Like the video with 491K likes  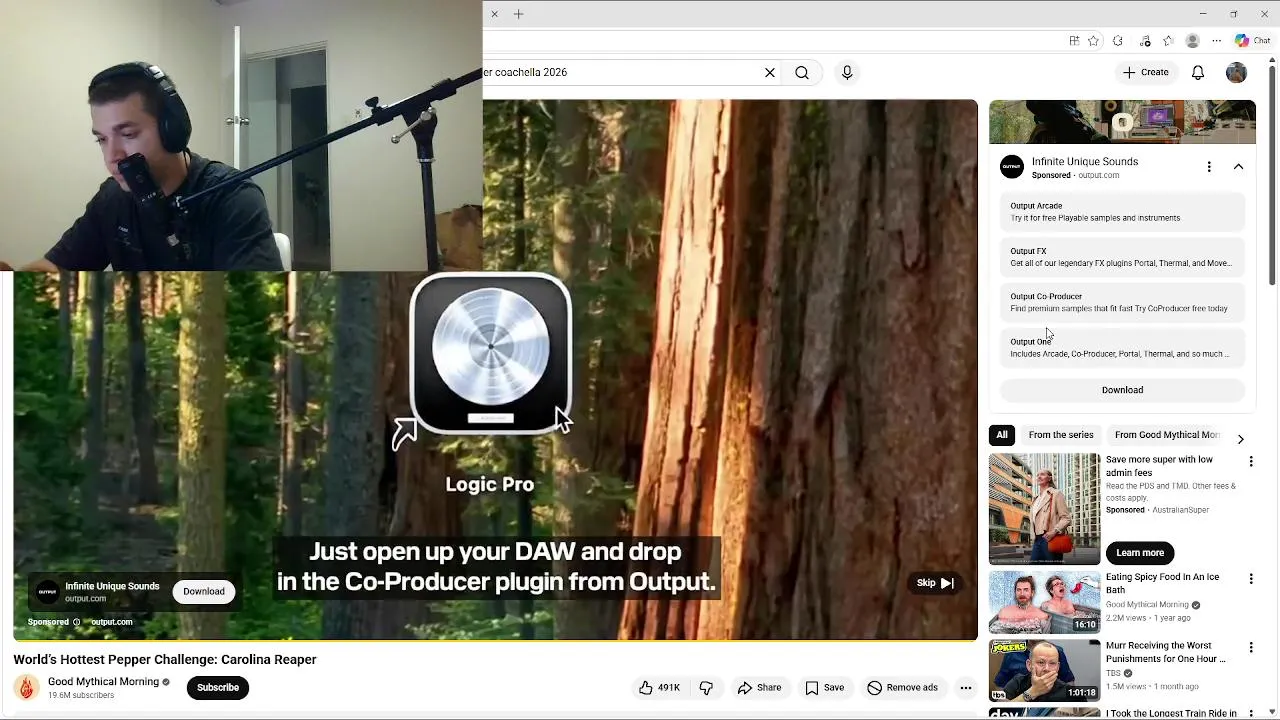coord(659,688)
